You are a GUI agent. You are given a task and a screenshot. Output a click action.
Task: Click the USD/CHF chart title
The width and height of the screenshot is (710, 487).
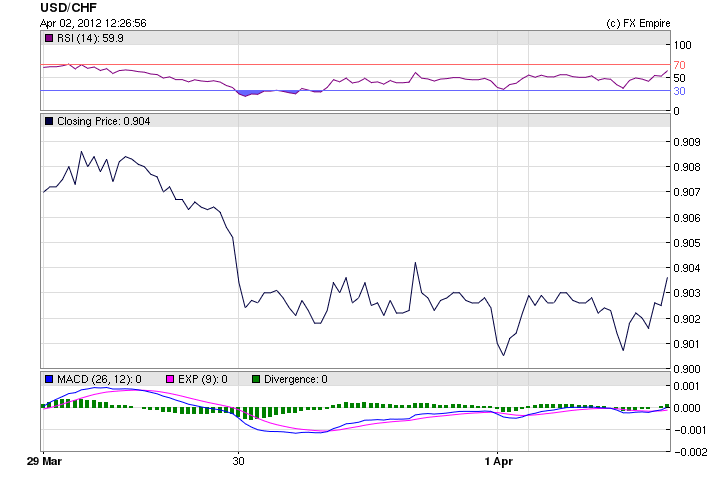[68, 8]
